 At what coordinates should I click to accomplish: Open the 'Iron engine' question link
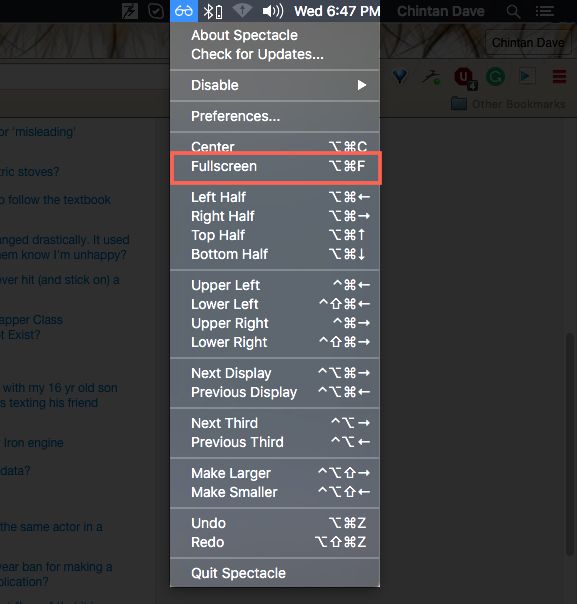32,443
